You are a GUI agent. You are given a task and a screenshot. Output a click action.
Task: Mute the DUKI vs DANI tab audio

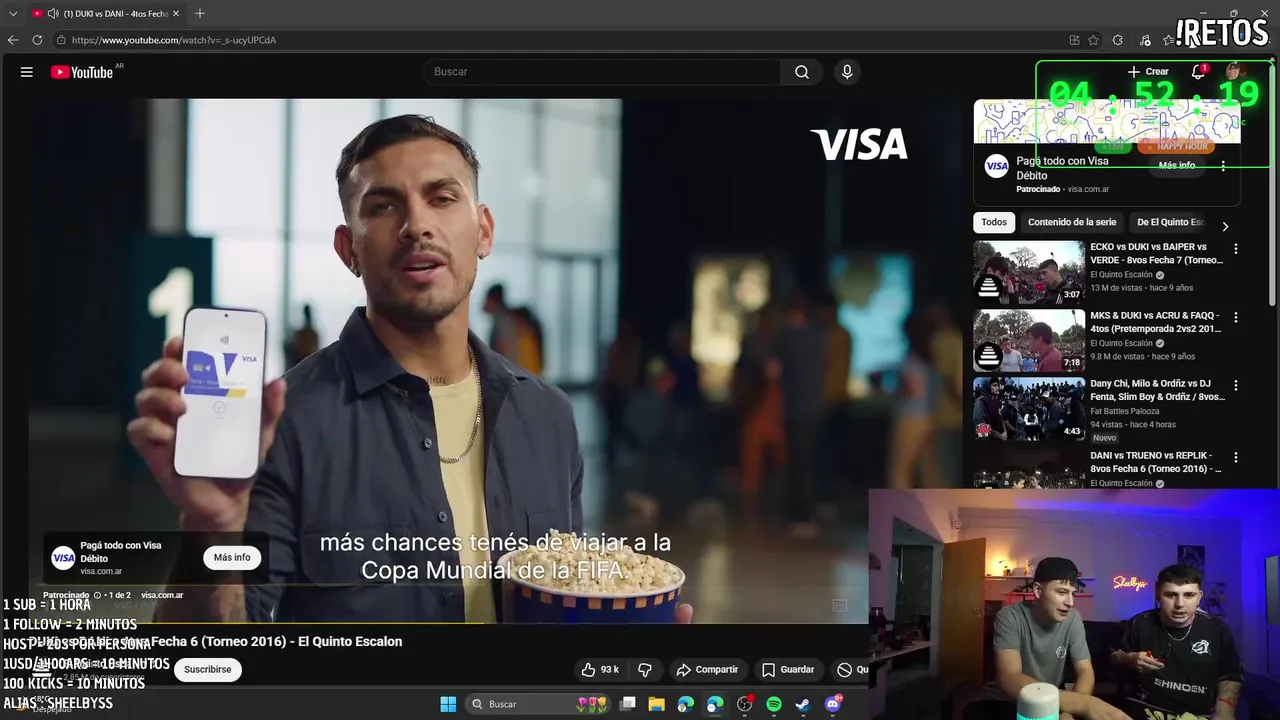coord(53,14)
